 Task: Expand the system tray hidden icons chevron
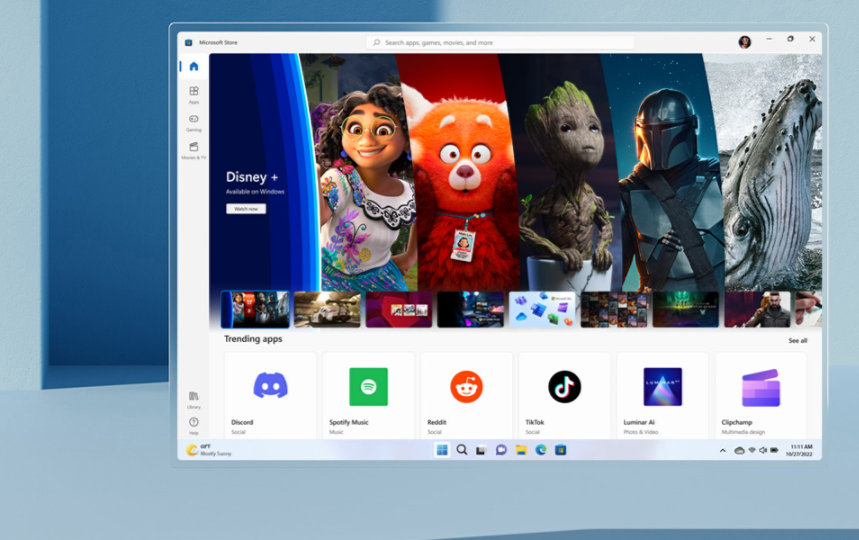click(723, 451)
